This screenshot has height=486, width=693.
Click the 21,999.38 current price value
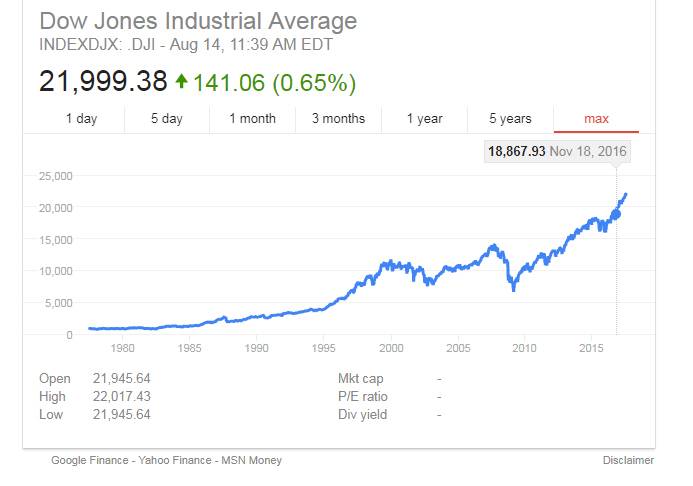[103, 81]
